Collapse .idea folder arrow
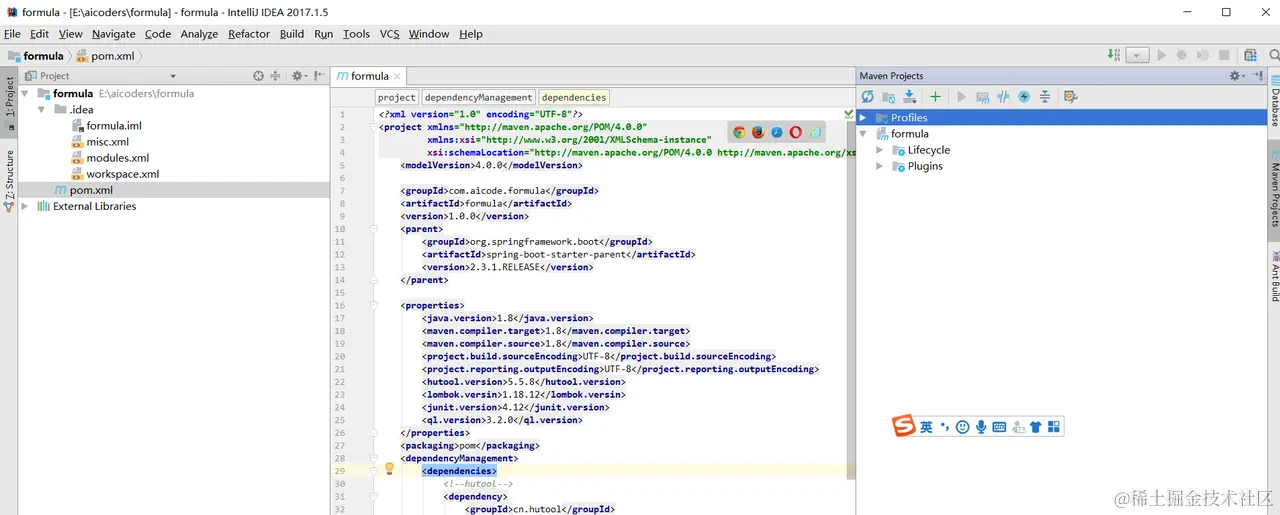This screenshot has width=1280, height=515. [x=41, y=110]
